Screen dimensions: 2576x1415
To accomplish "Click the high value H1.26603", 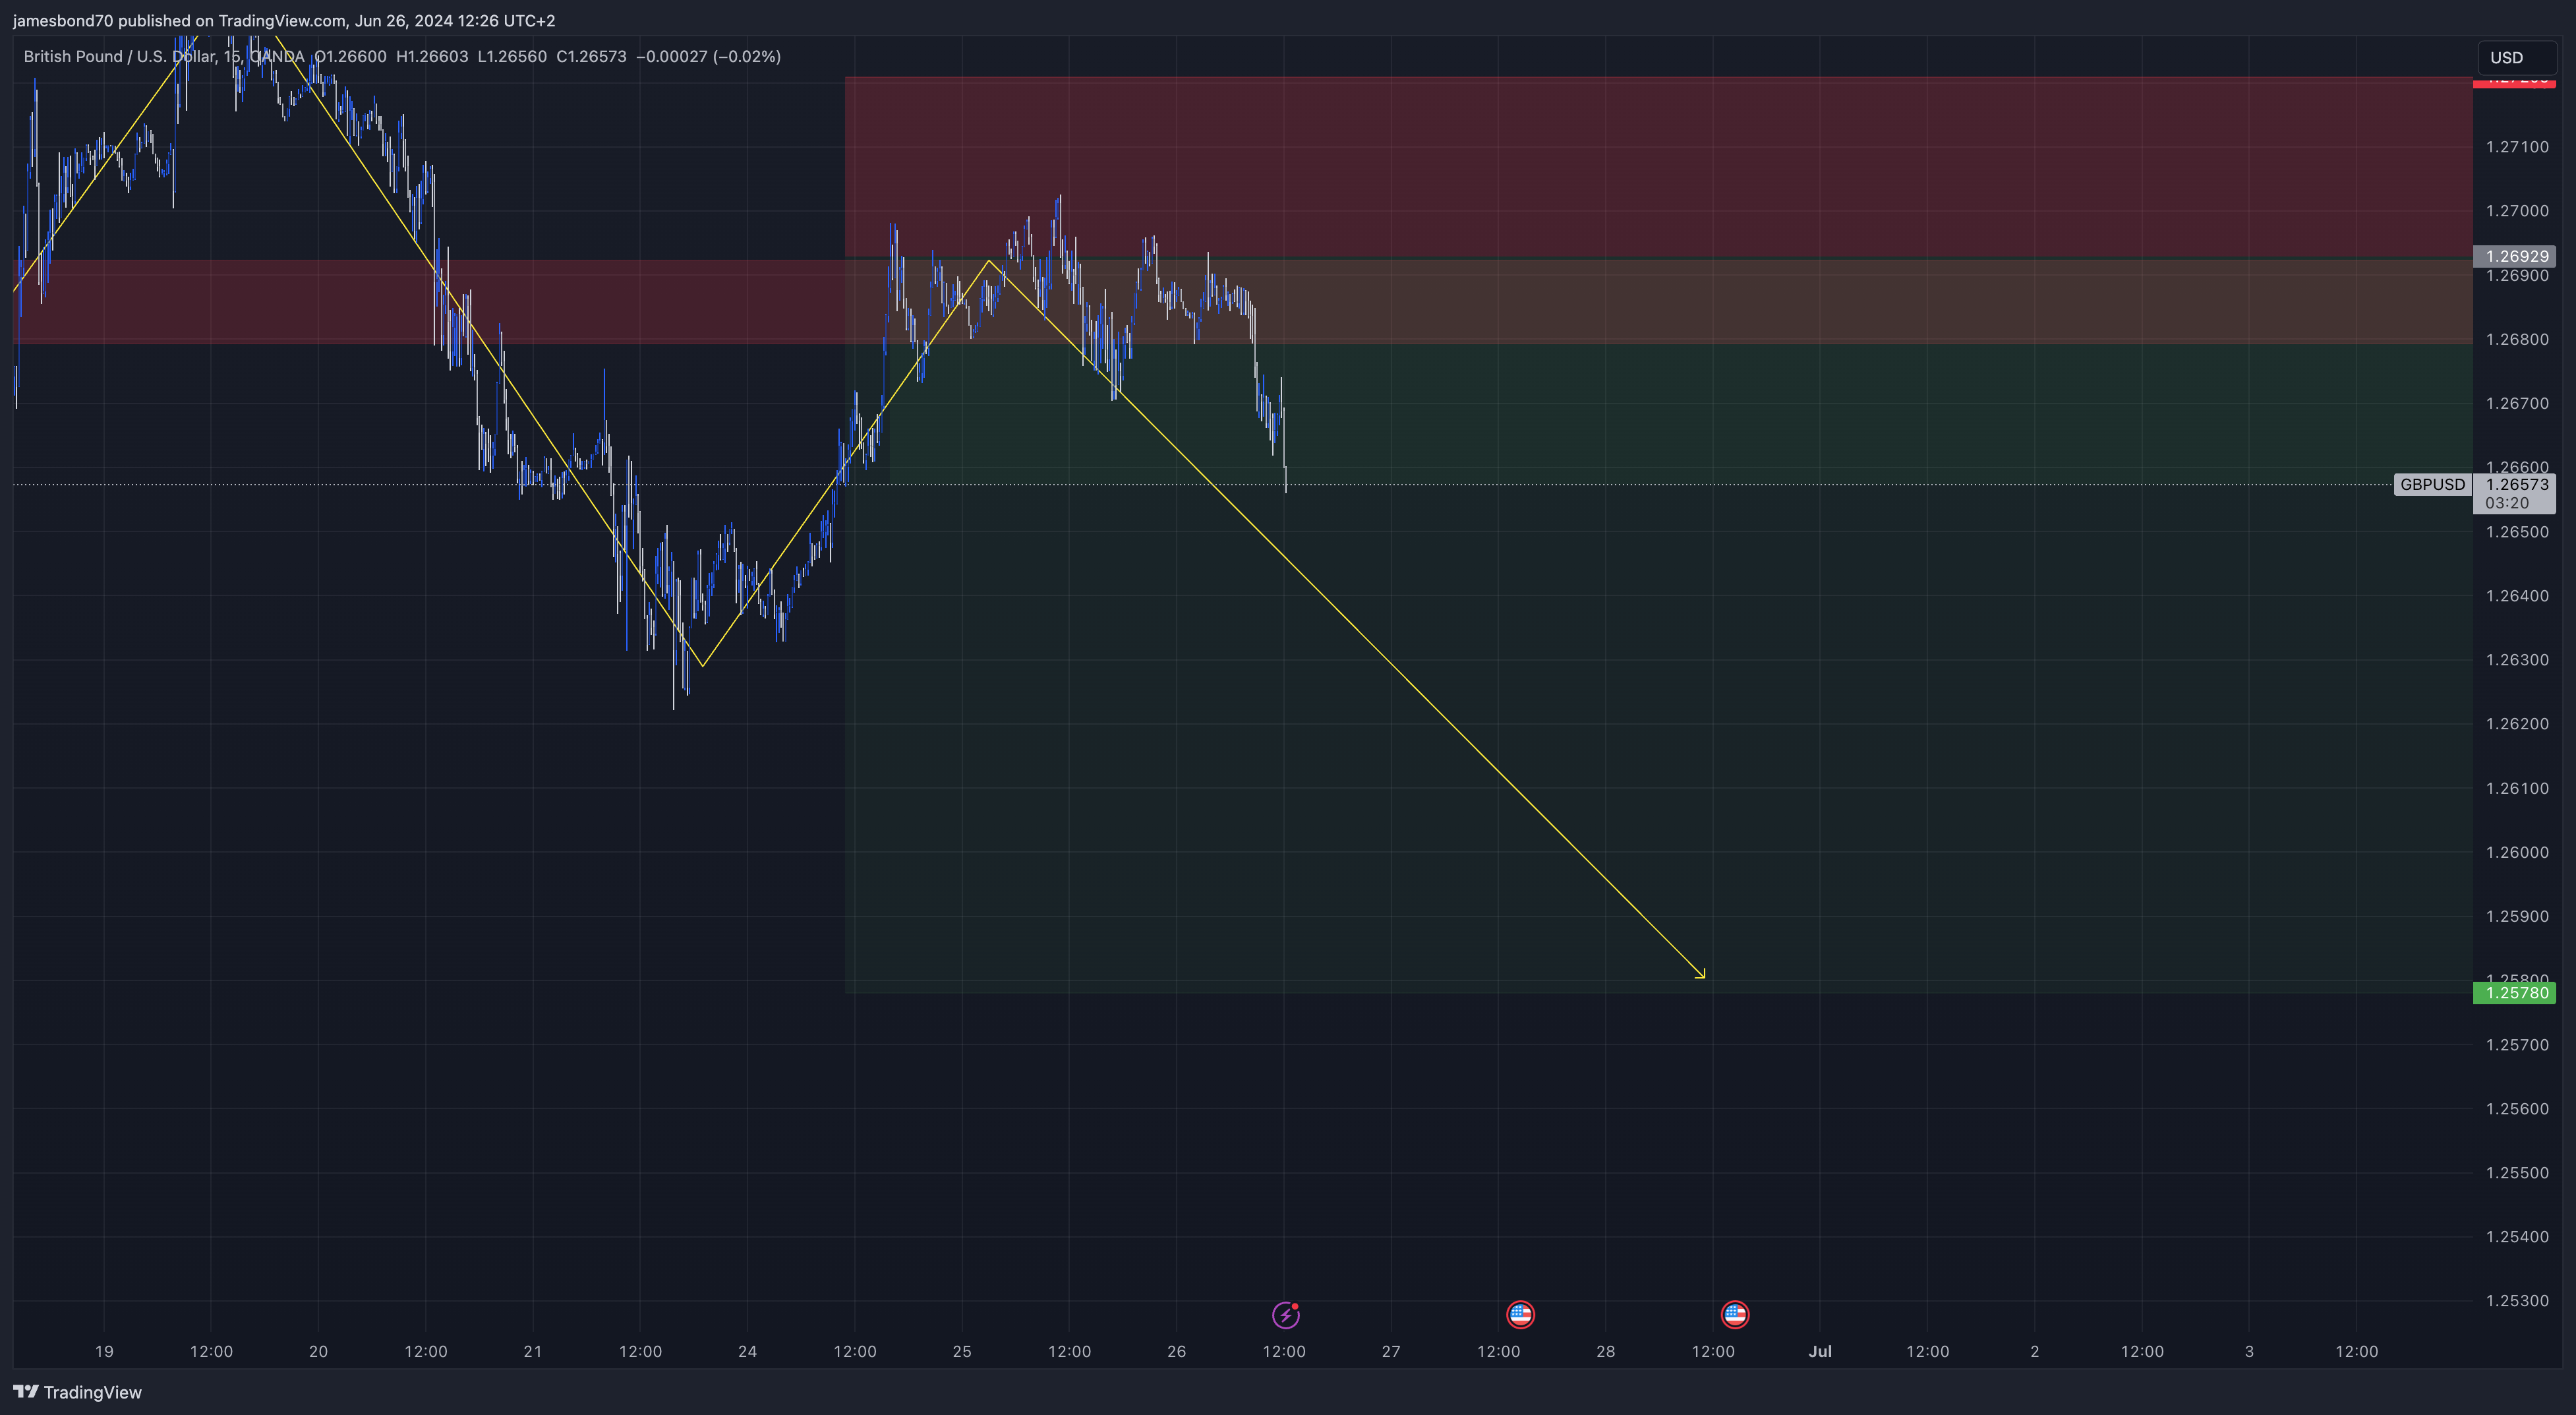I will [x=432, y=56].
